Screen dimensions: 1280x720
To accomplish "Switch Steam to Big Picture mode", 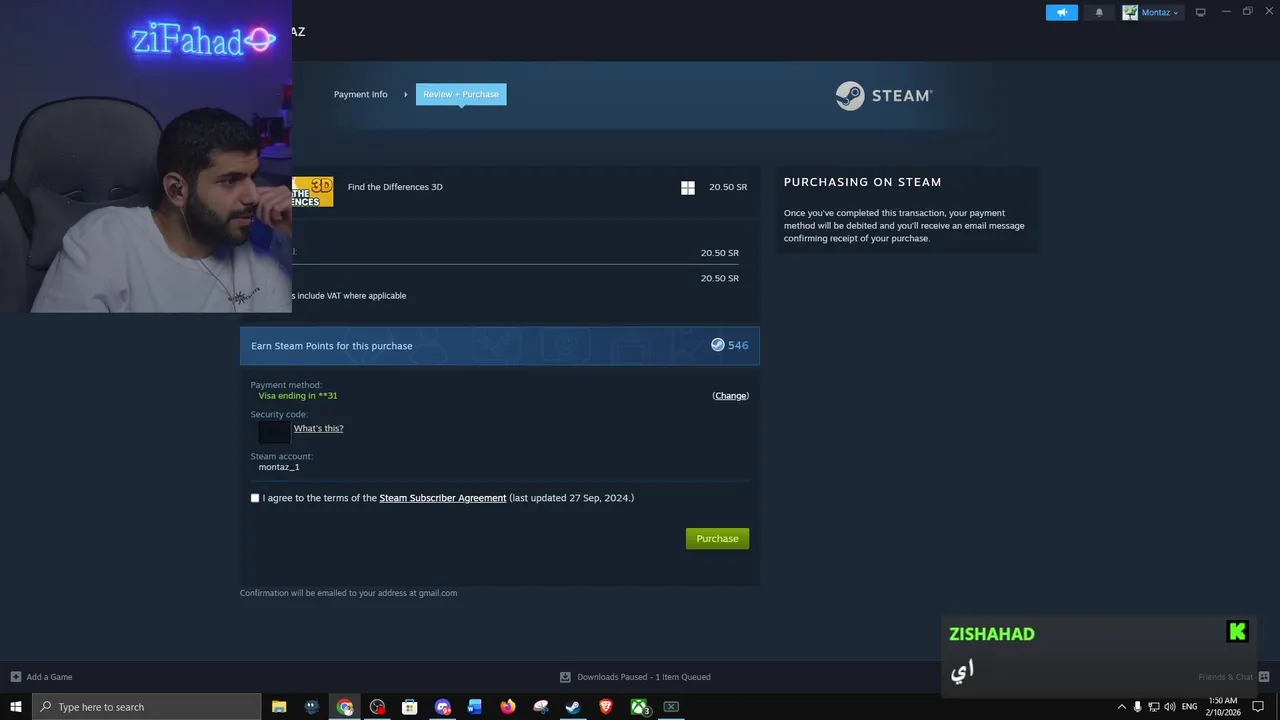I will [x=1201, y=12].
